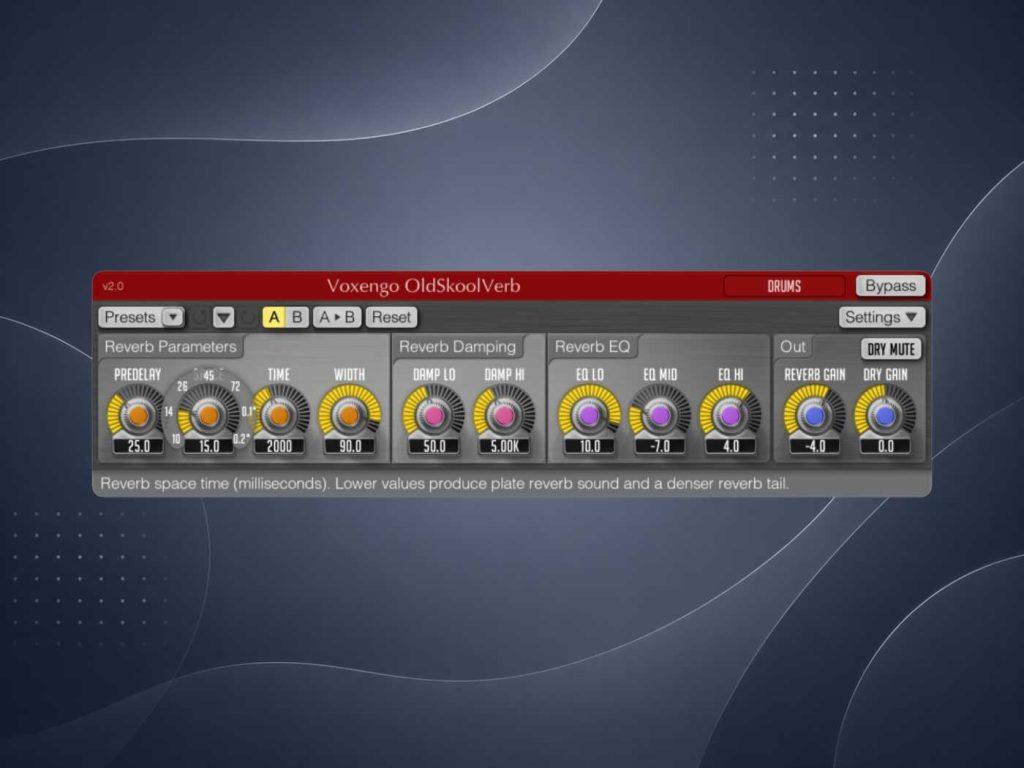Click the Reverb Gain knob
This screenshot has height=768, width=1024.
pyautogui.click(x=814, y=415)
